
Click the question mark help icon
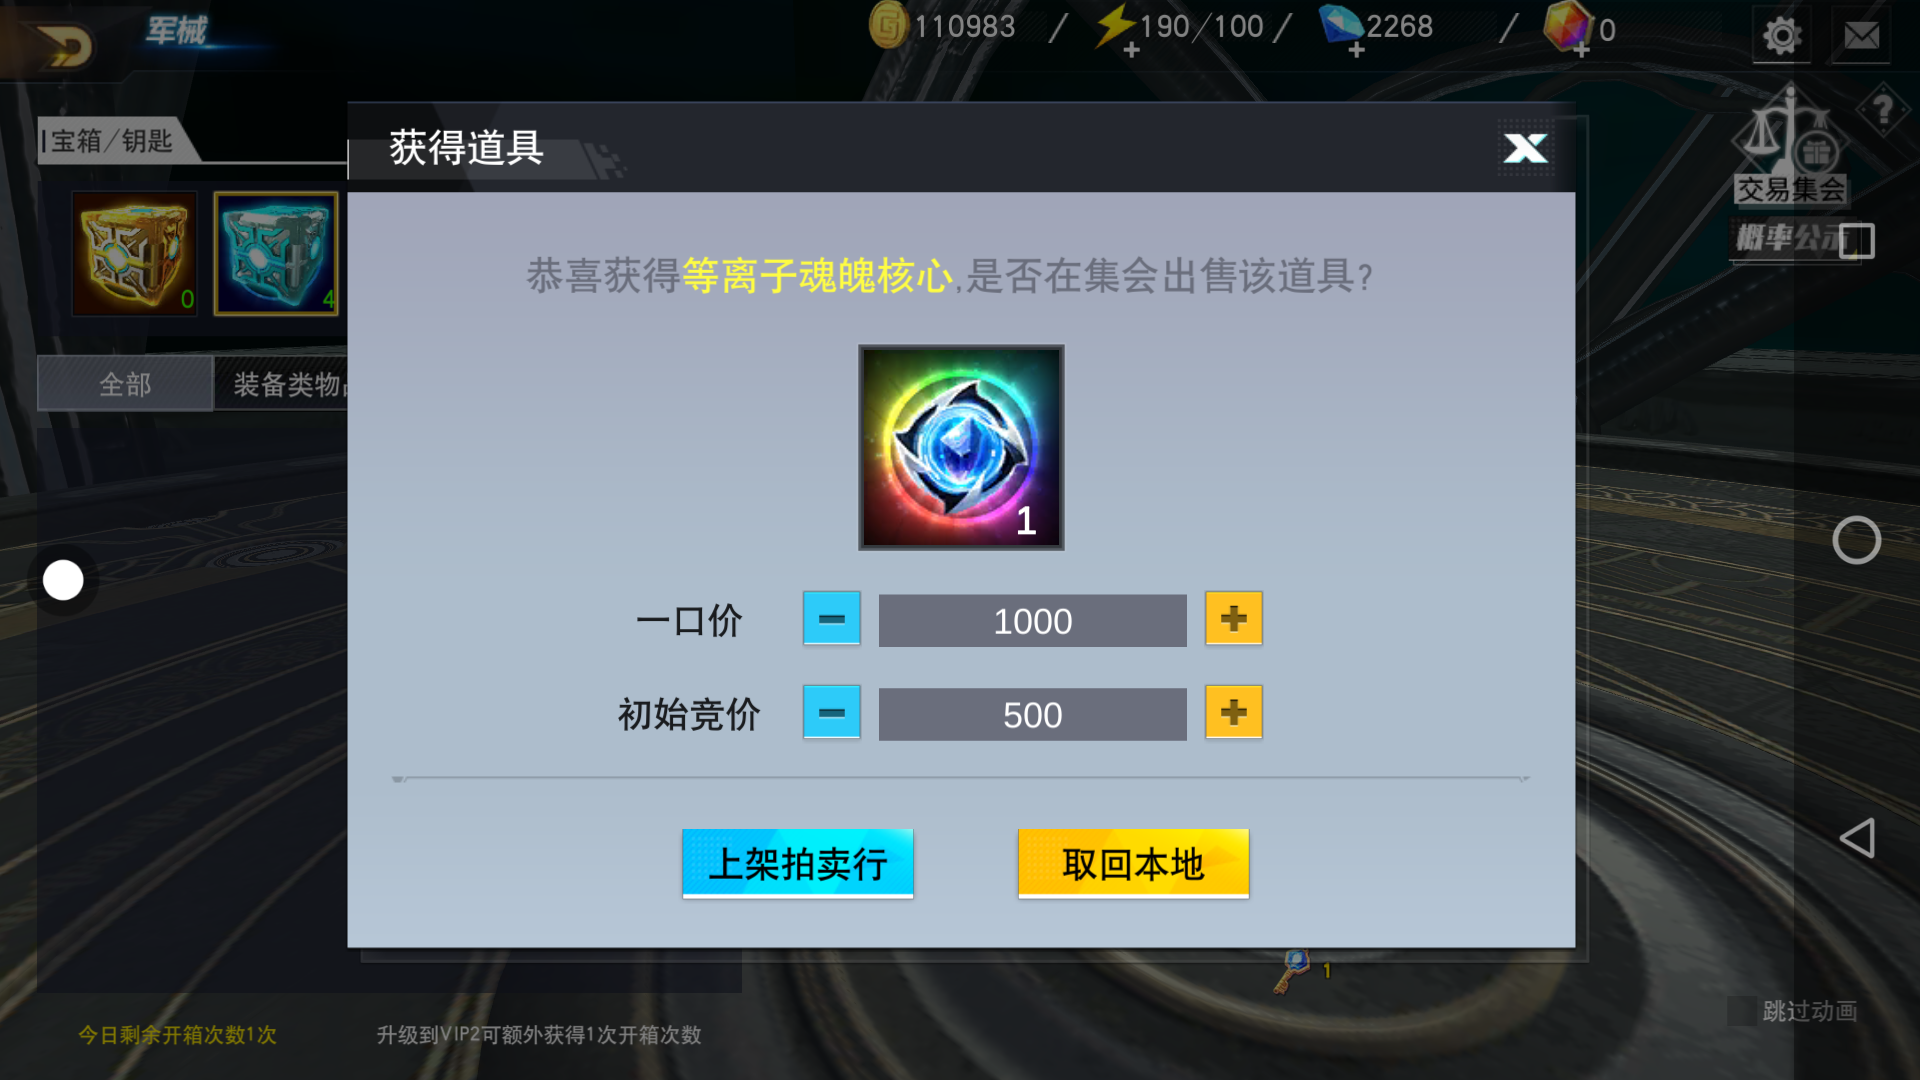pos(1883,109)
